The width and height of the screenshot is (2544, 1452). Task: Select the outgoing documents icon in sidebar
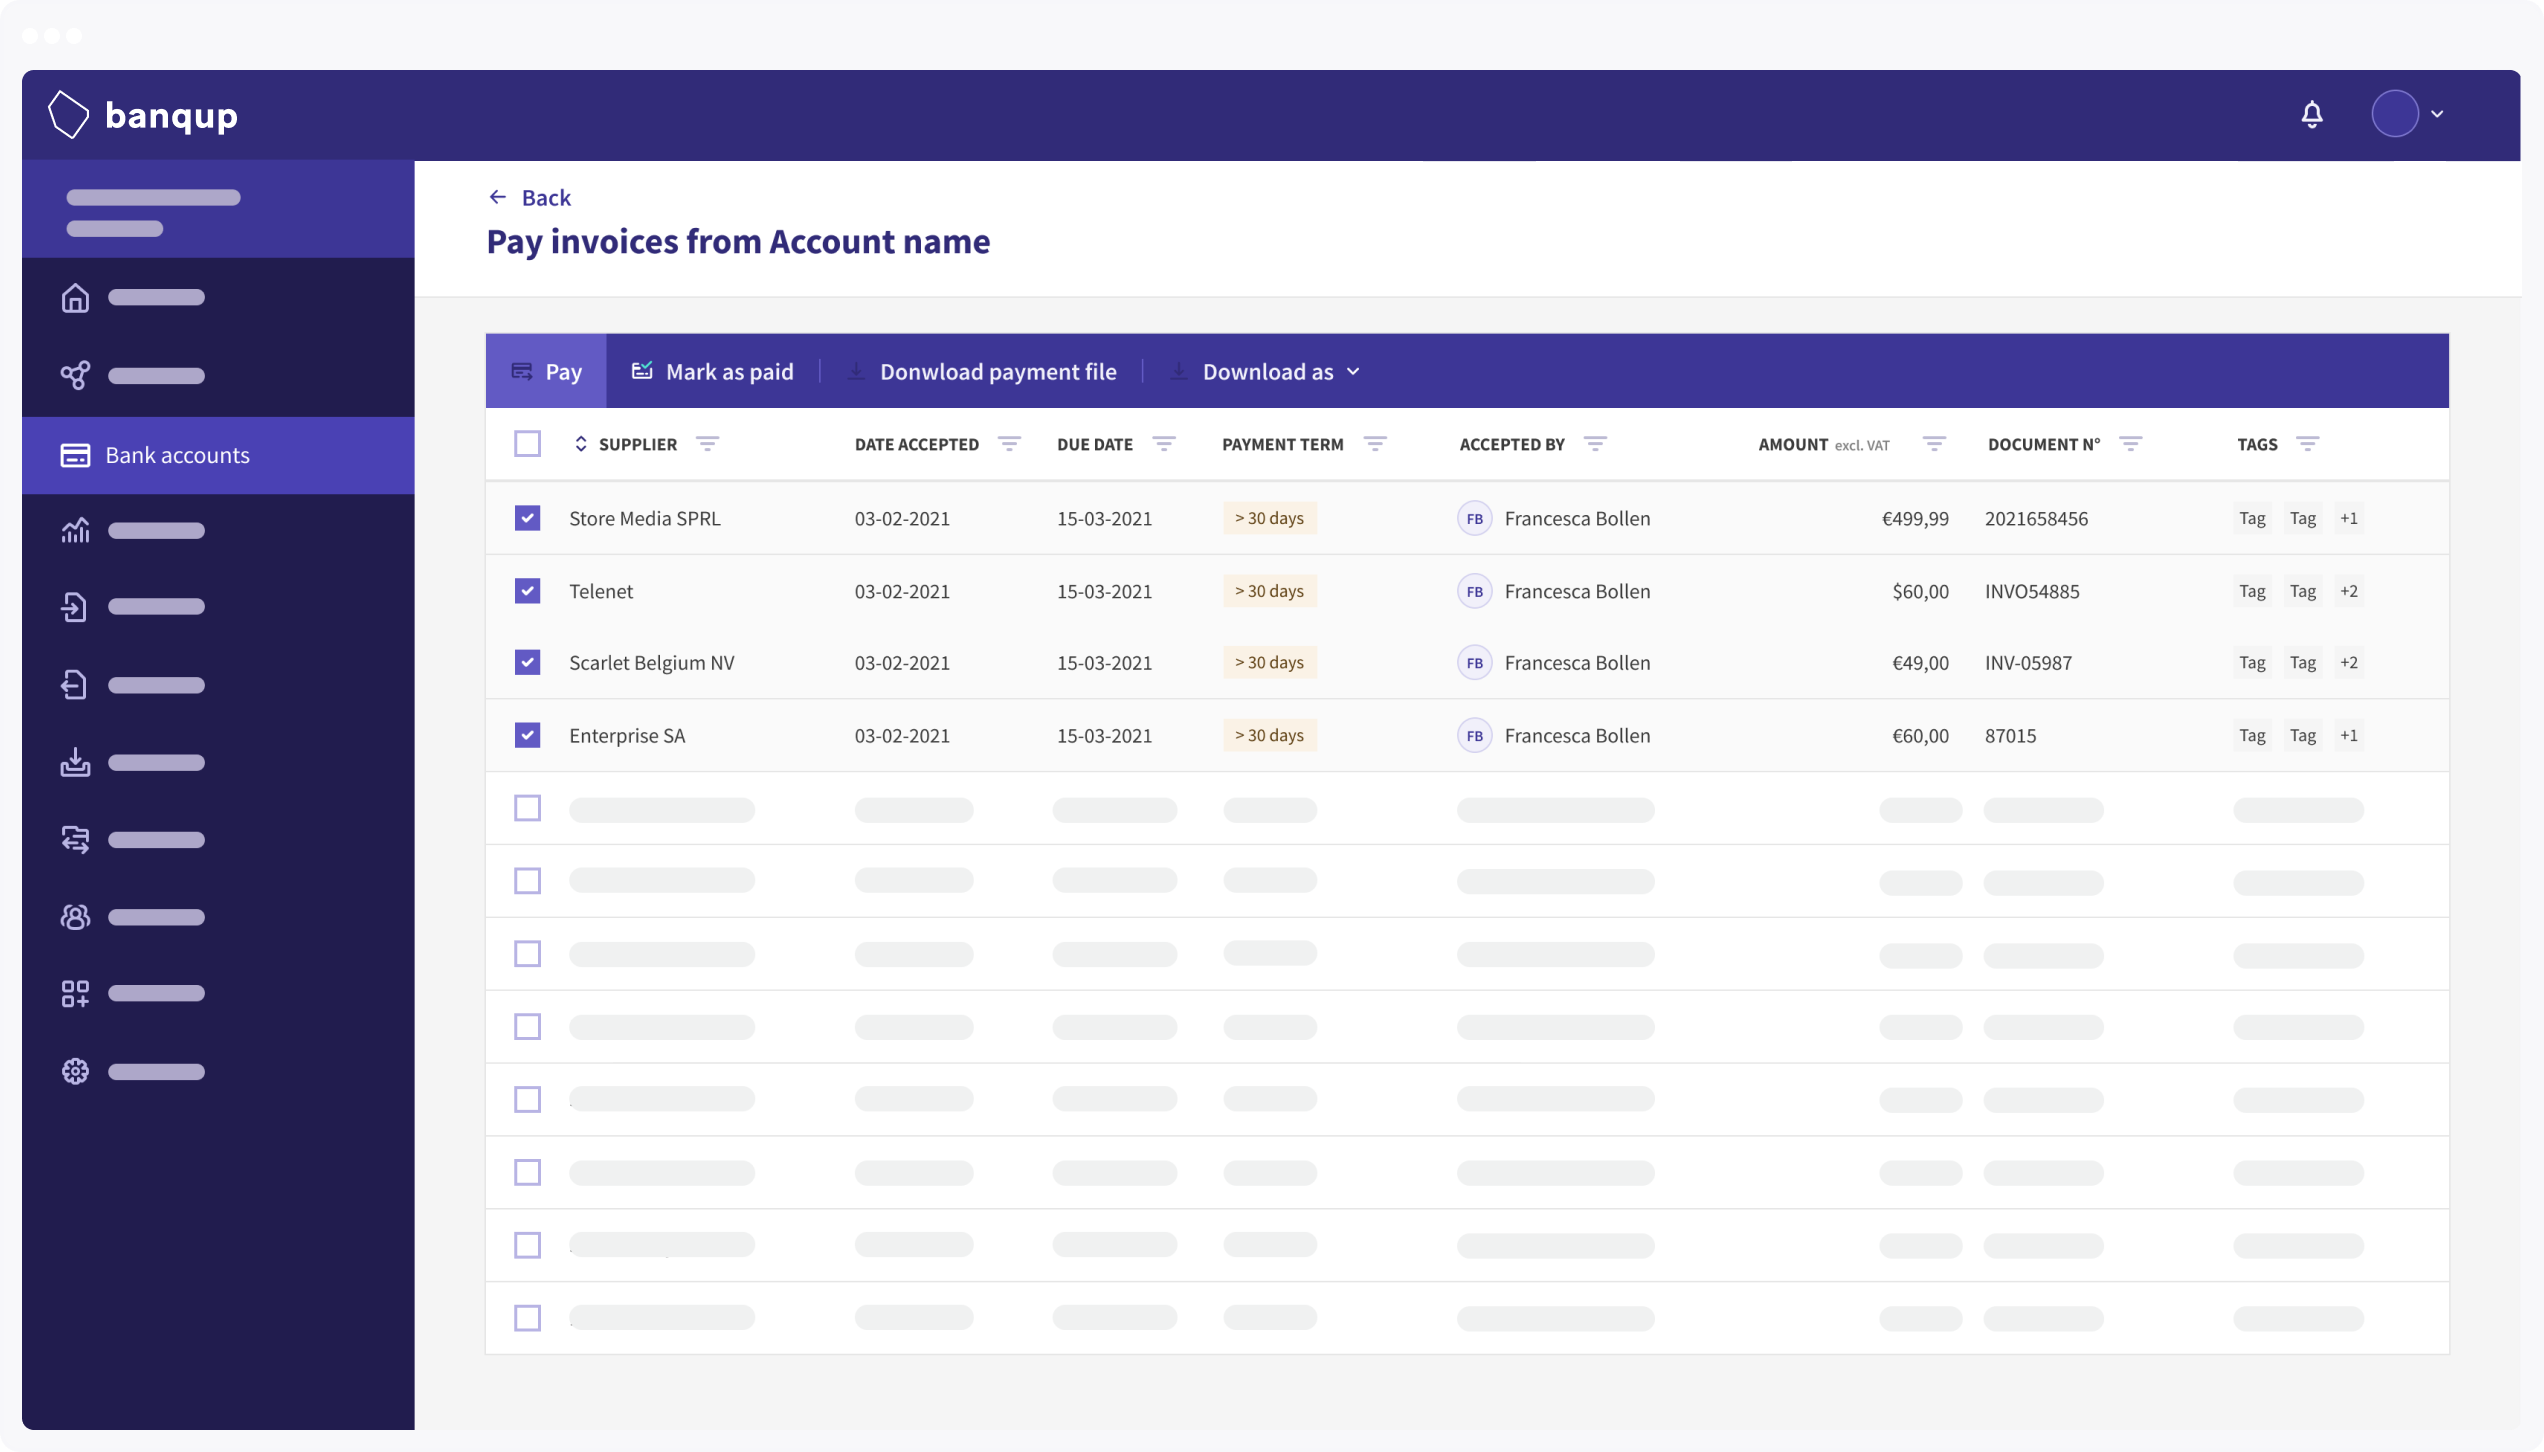[75, 684]
